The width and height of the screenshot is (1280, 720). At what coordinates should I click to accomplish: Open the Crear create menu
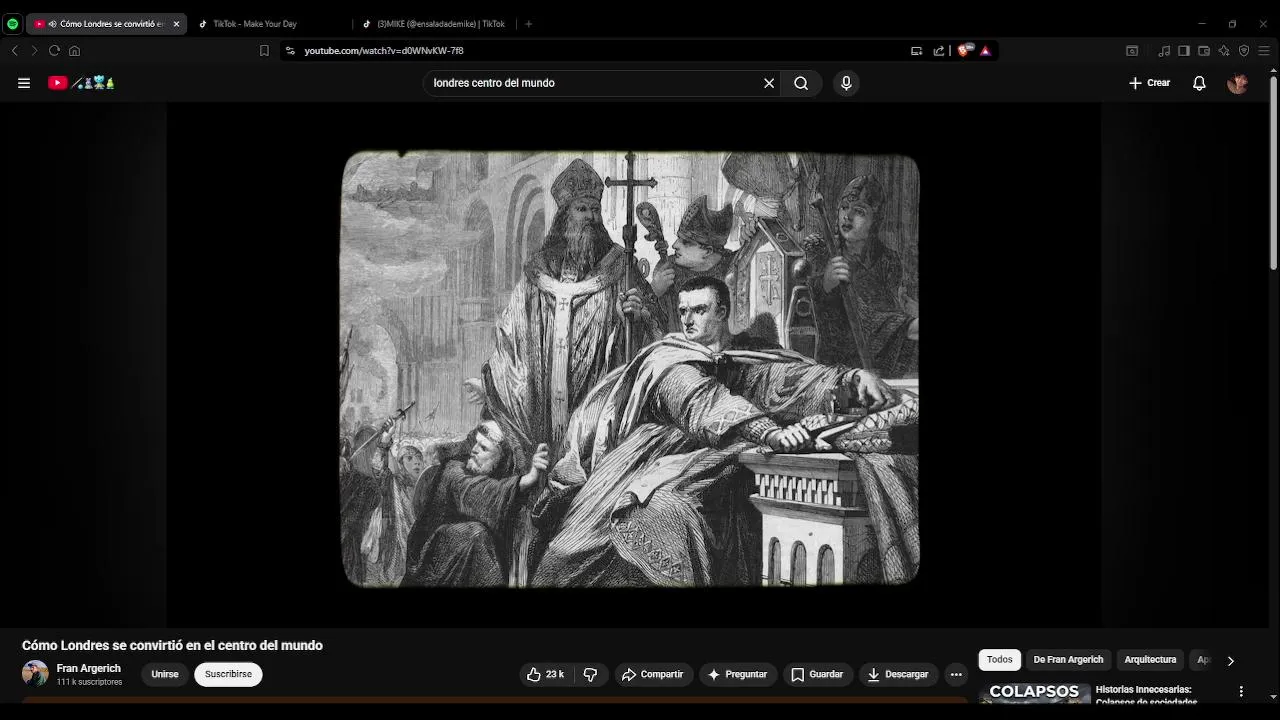point(1149,83)
